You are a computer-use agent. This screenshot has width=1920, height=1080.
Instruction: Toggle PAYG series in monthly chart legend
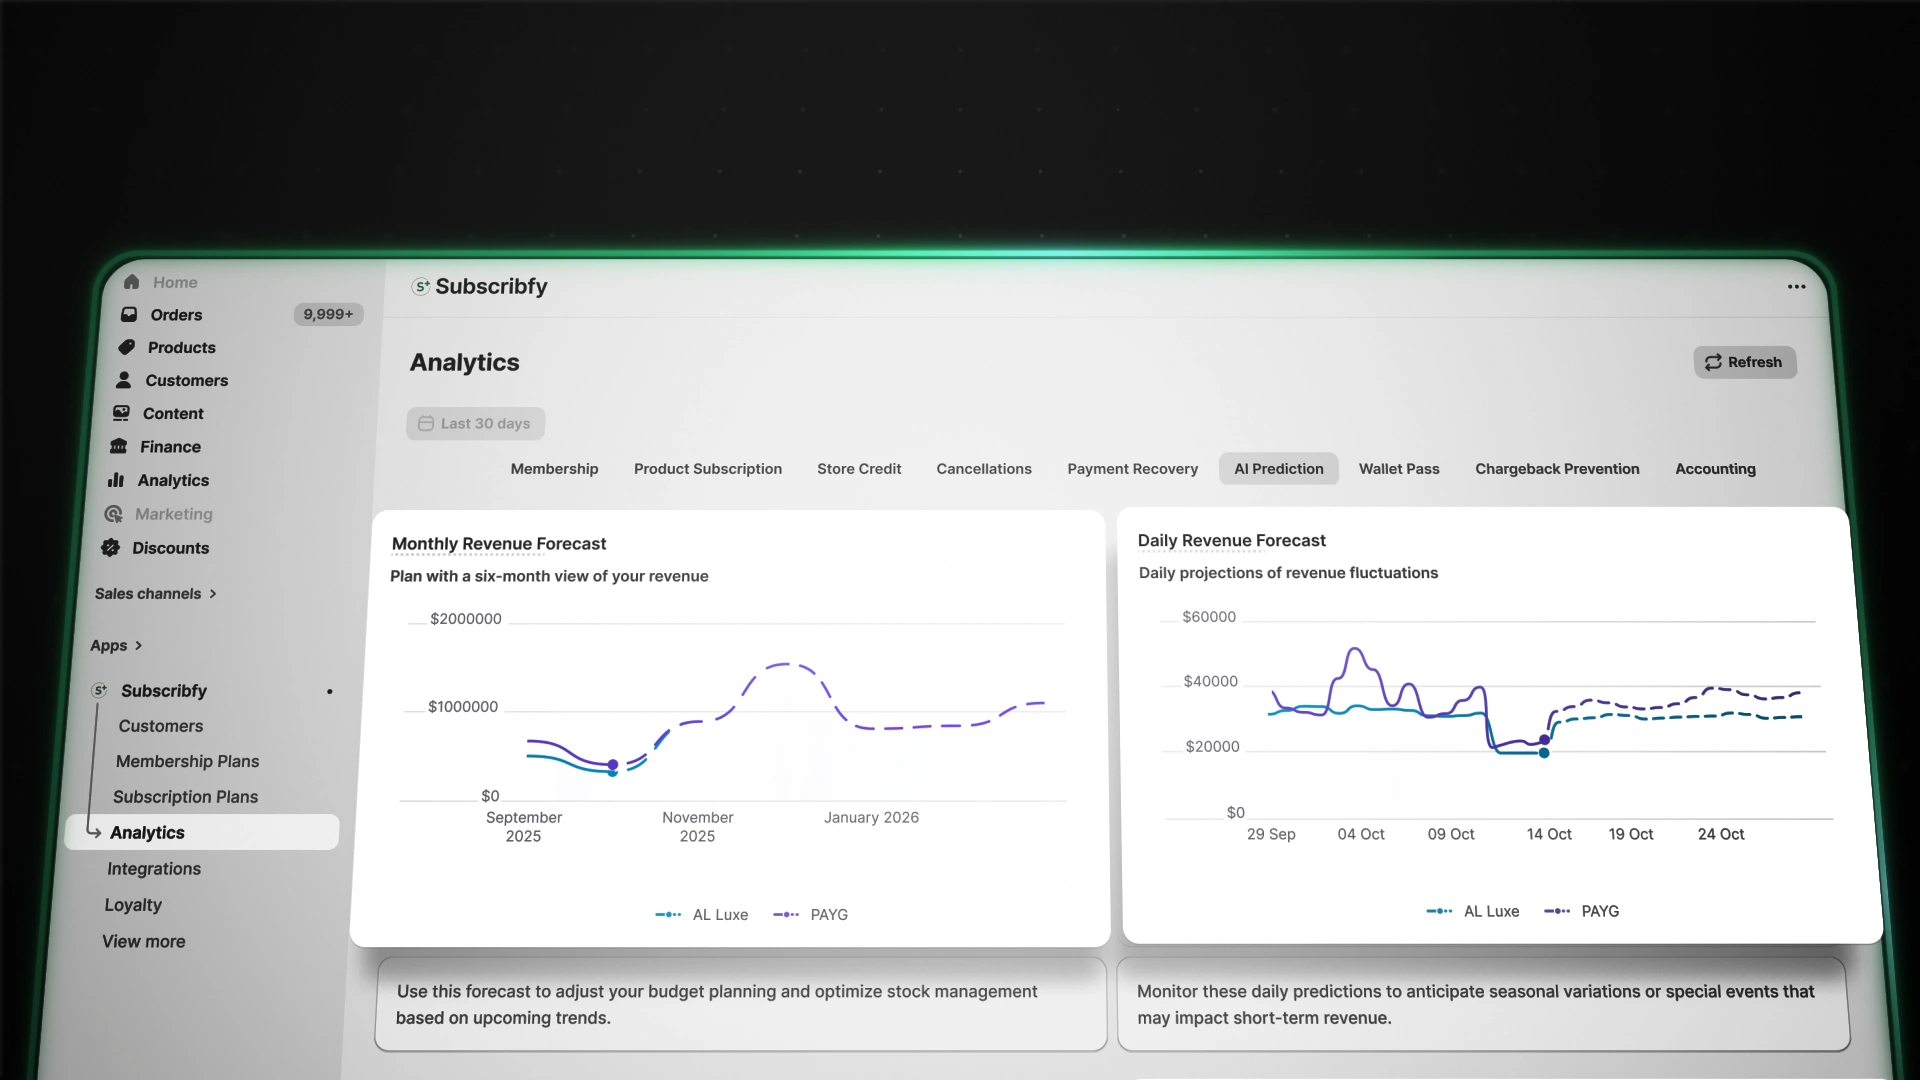click(x=810, y=915)
